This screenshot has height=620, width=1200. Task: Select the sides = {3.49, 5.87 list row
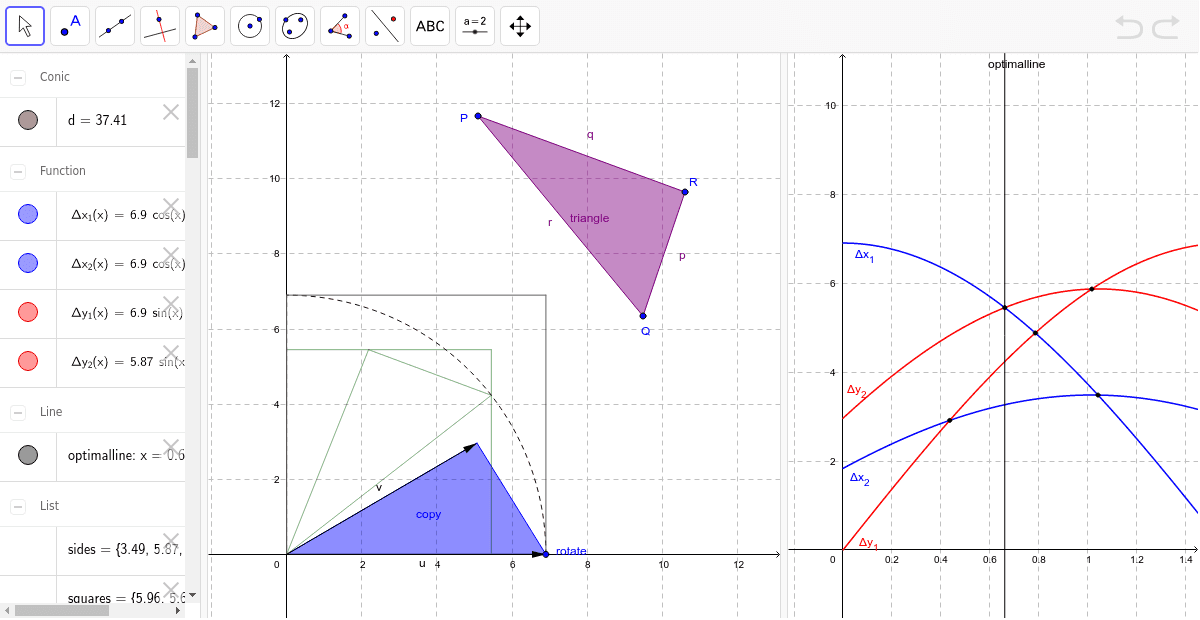126,549
